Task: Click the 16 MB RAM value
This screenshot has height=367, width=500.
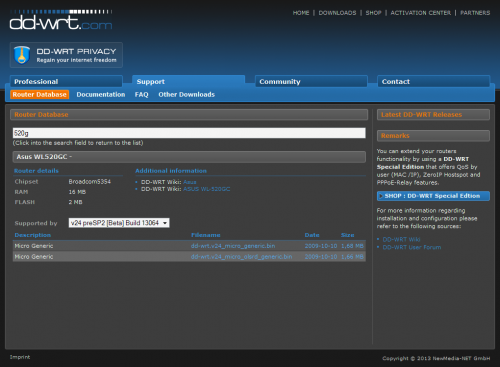Action: click(77, 192)
